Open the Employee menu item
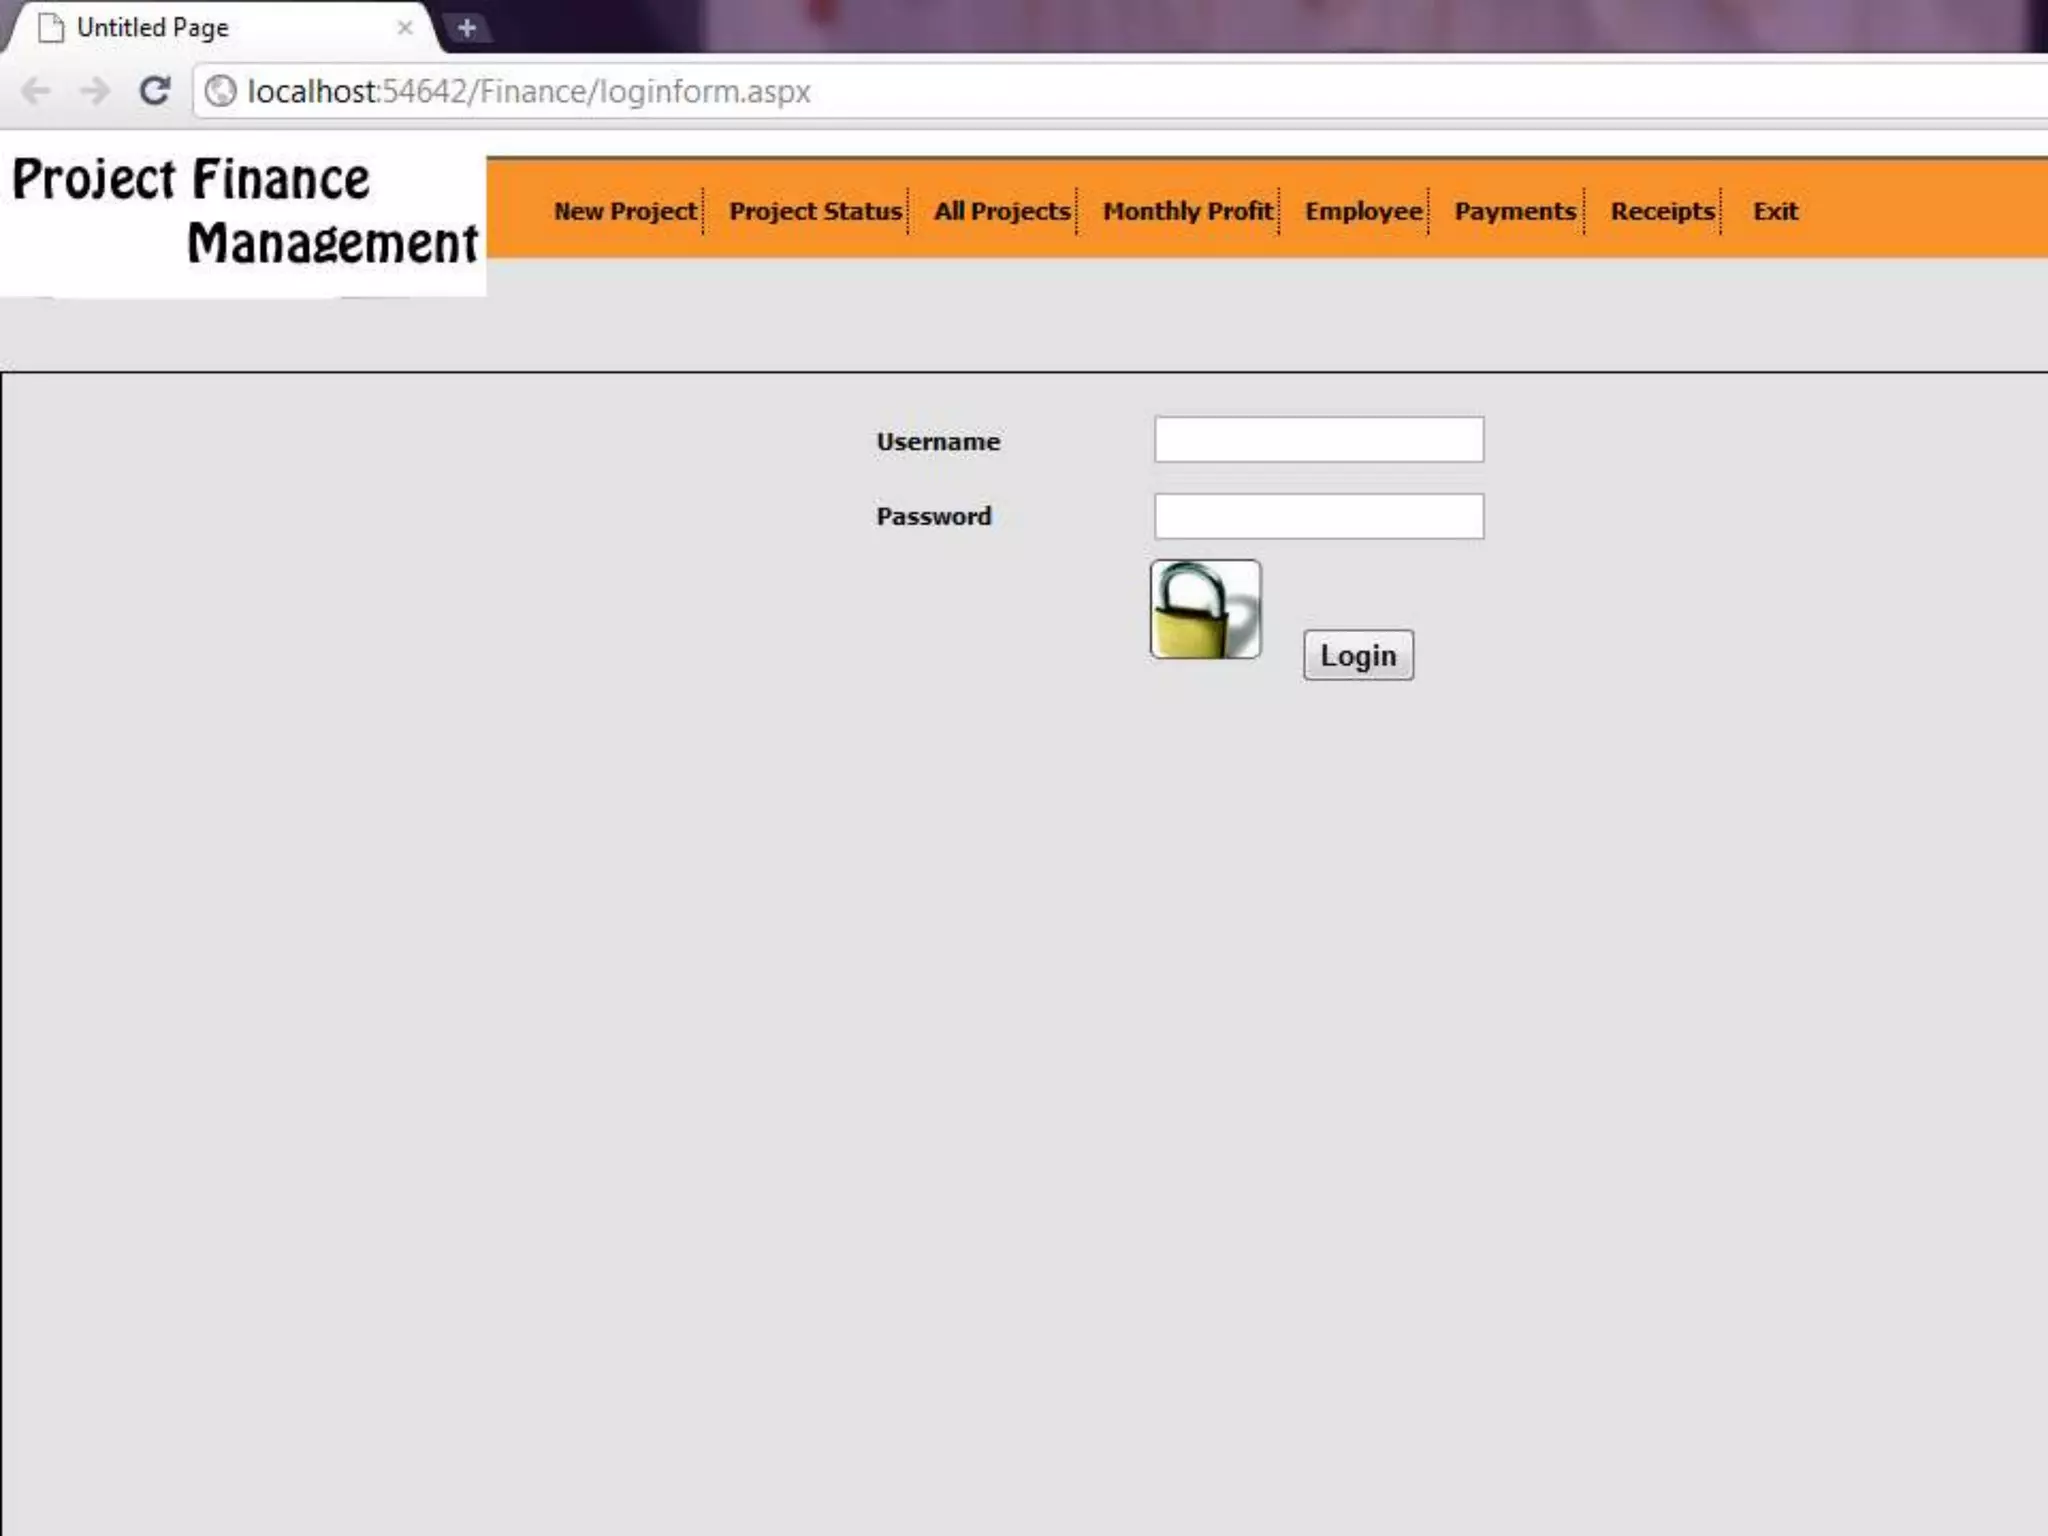Screen dimensions: 2048x1536 click(1363, 211)
